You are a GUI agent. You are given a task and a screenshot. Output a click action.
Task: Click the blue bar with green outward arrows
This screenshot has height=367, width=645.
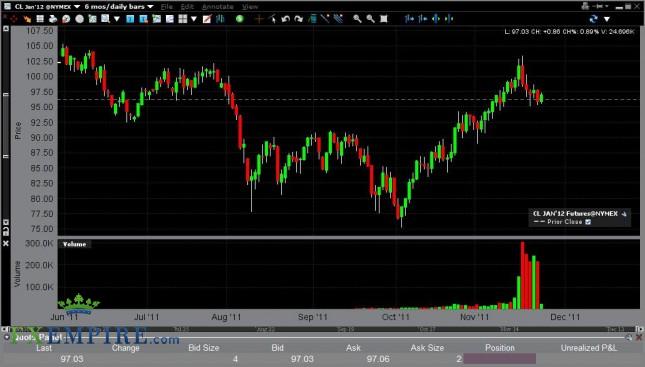tap(436, 19)
